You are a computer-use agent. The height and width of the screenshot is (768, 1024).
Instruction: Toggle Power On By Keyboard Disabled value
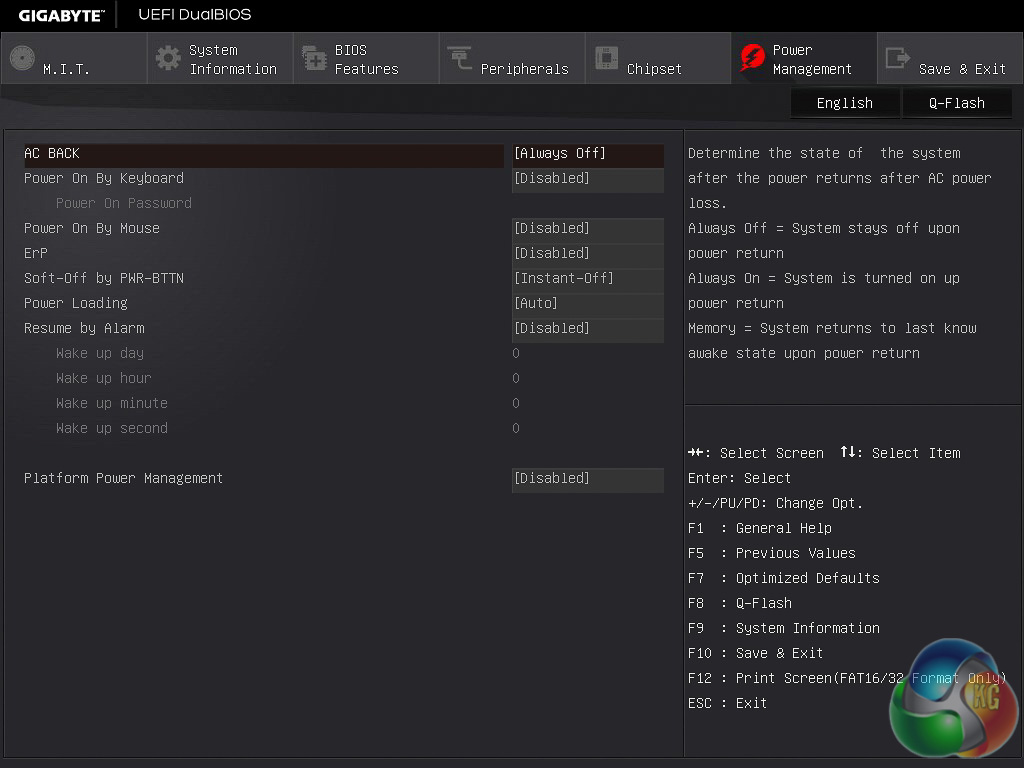587,179
